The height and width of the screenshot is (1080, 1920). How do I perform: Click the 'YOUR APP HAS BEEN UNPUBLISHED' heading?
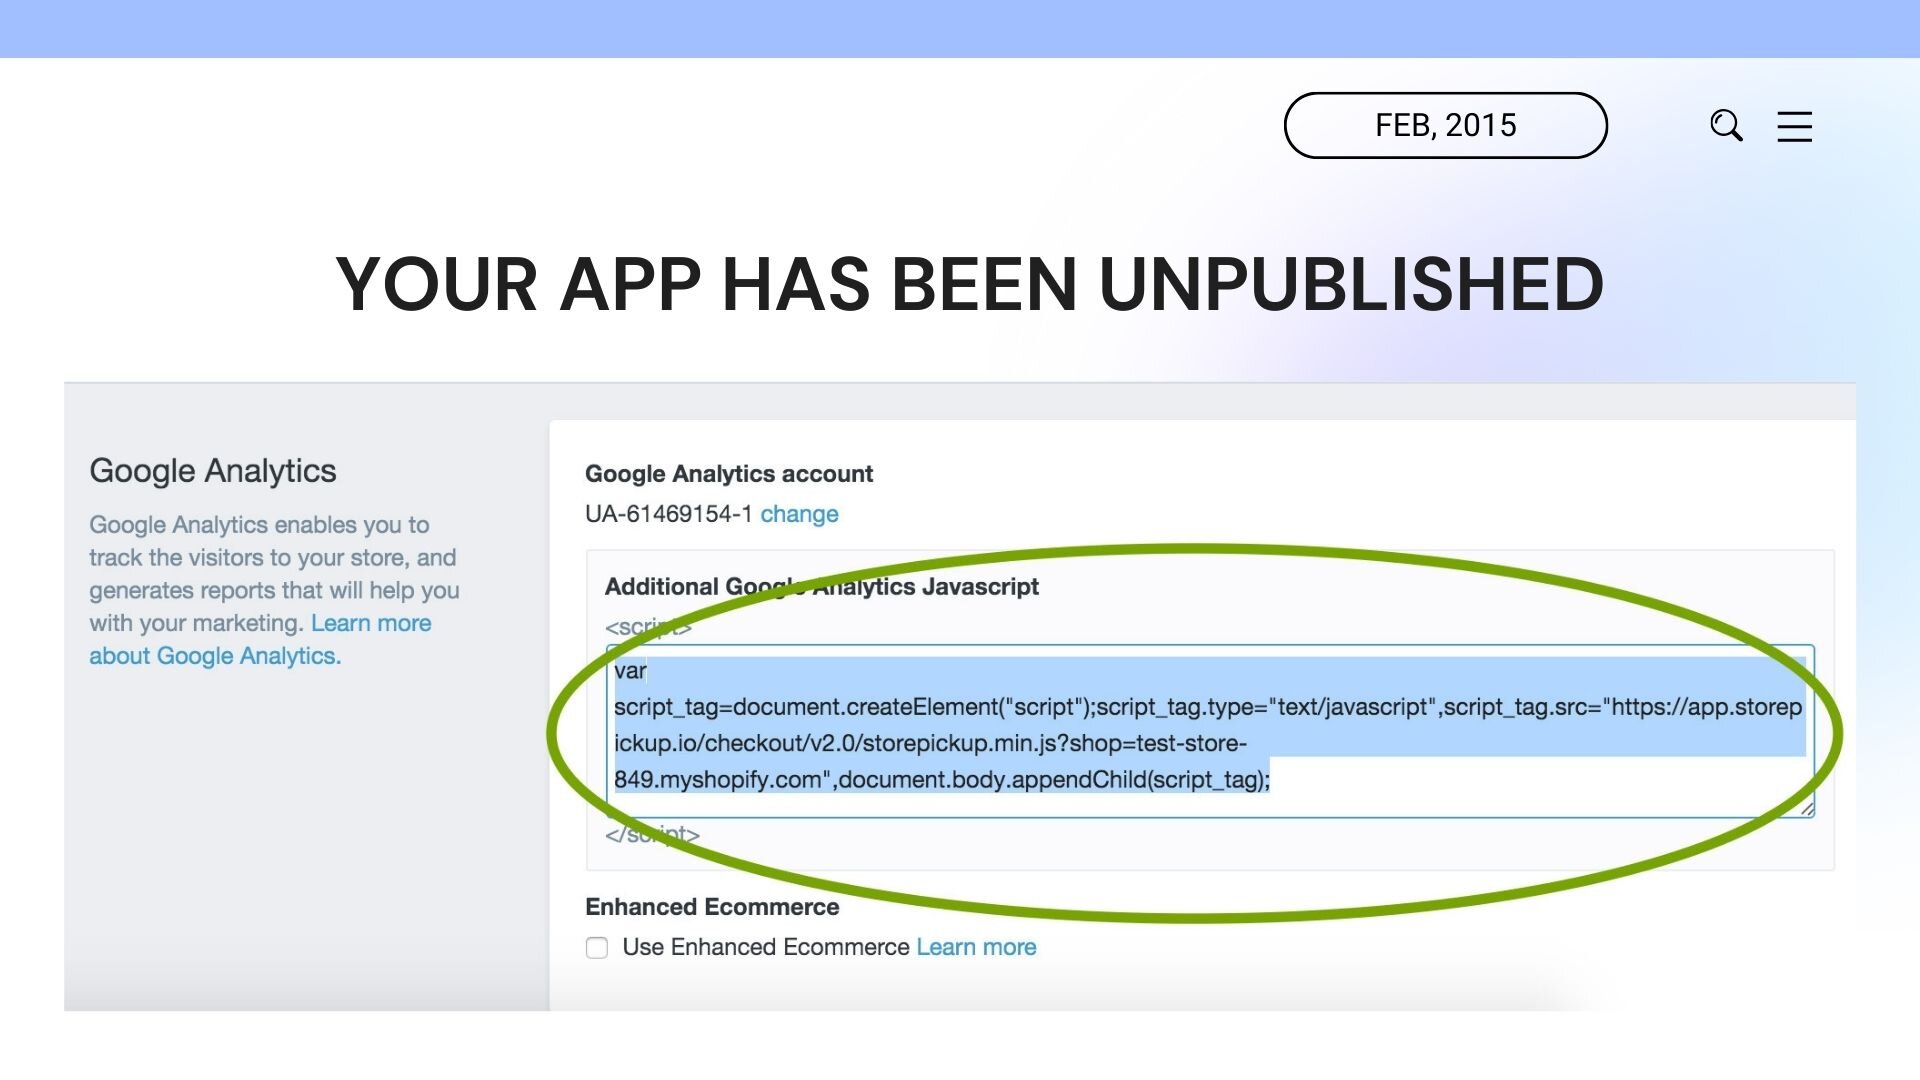[969, 285]
